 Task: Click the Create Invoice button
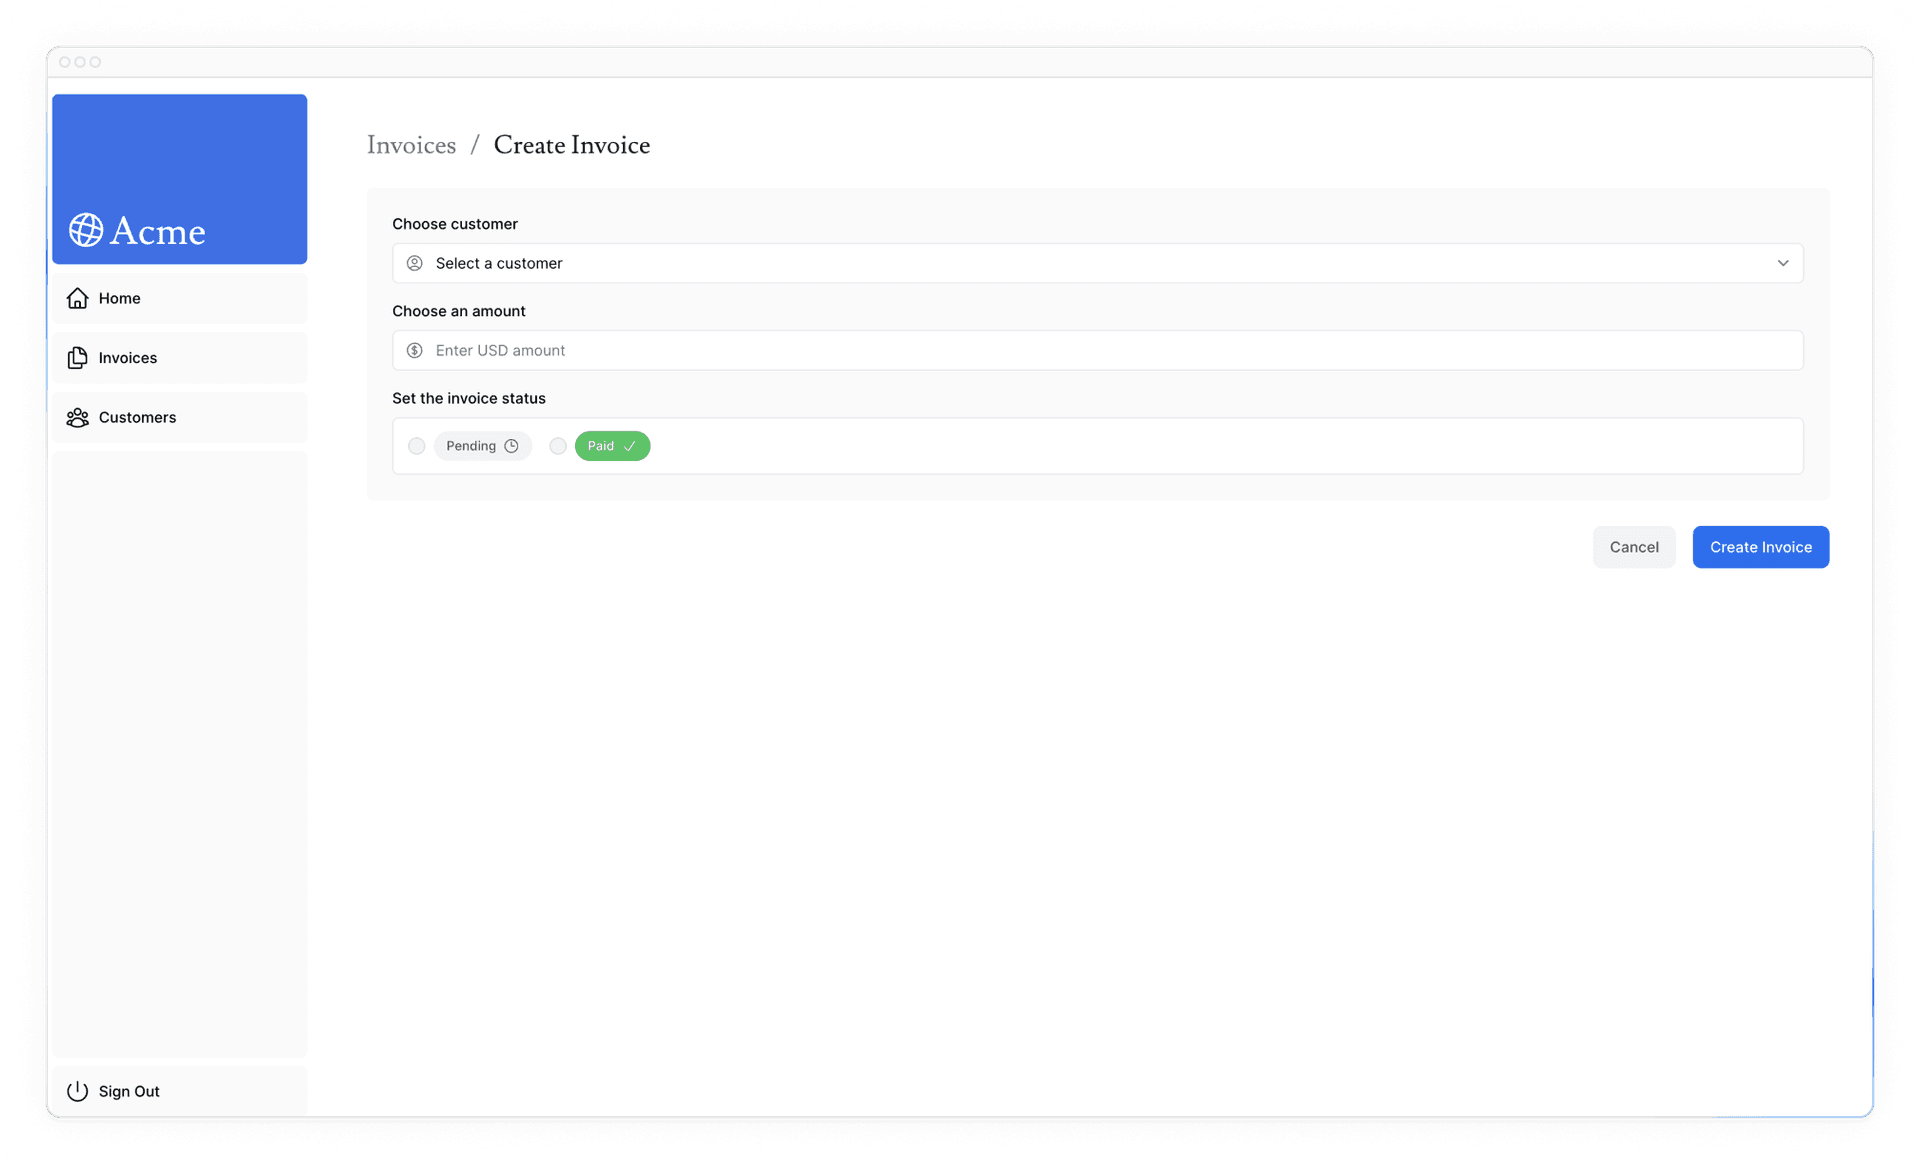point(1760,546)
